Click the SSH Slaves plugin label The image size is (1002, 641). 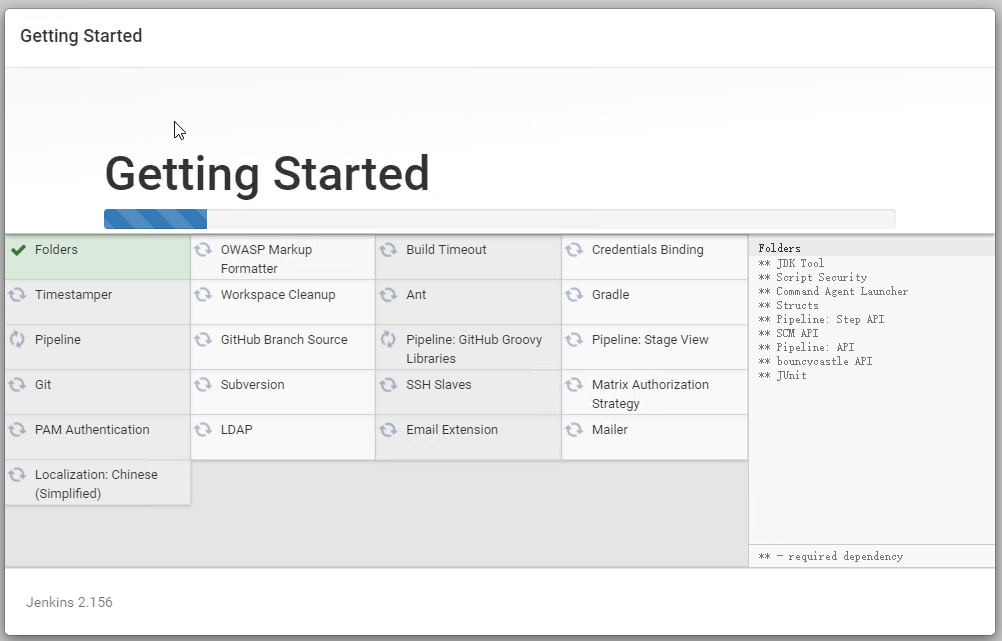(x=438, y=385)
